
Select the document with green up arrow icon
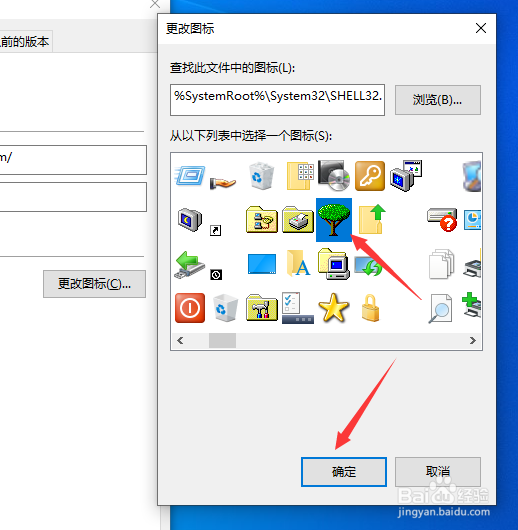(372, 219)
